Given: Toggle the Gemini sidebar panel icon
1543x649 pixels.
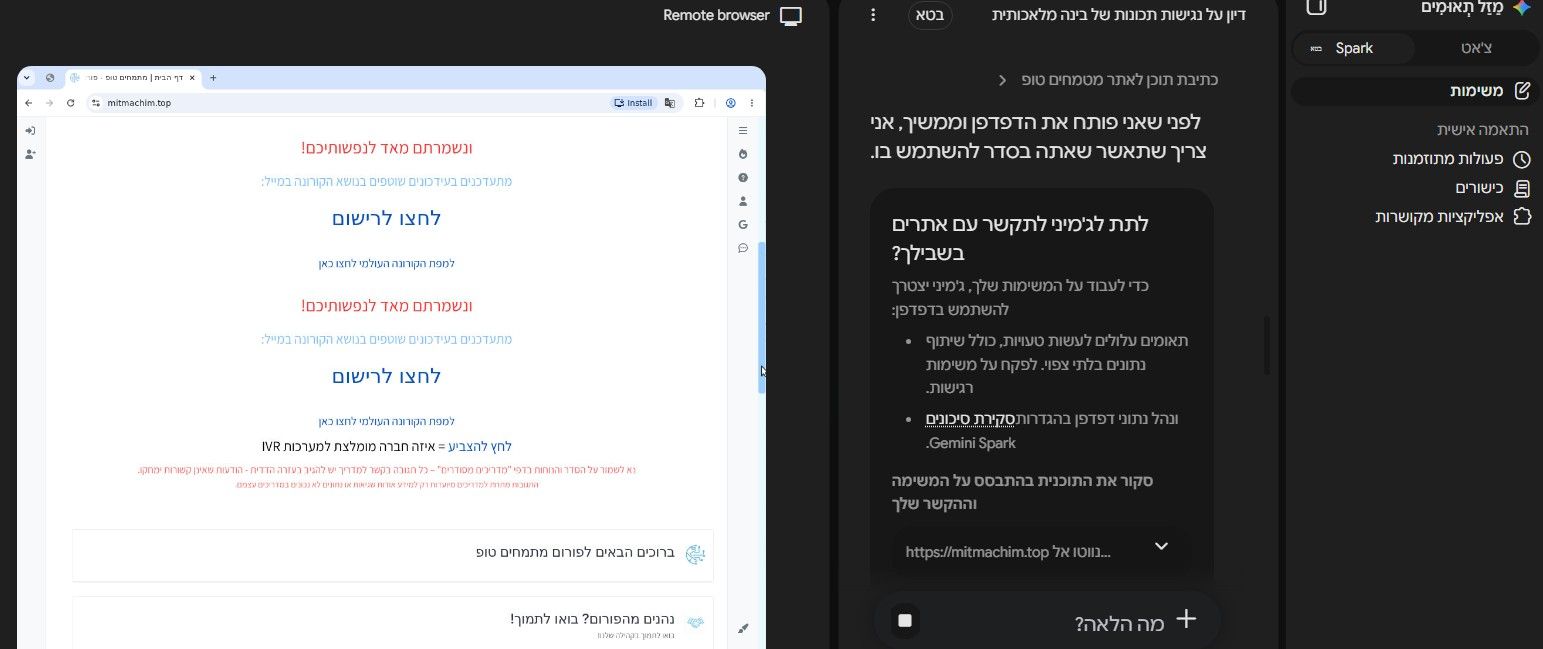Looking at the screenshot, I should coord(1317,8).
